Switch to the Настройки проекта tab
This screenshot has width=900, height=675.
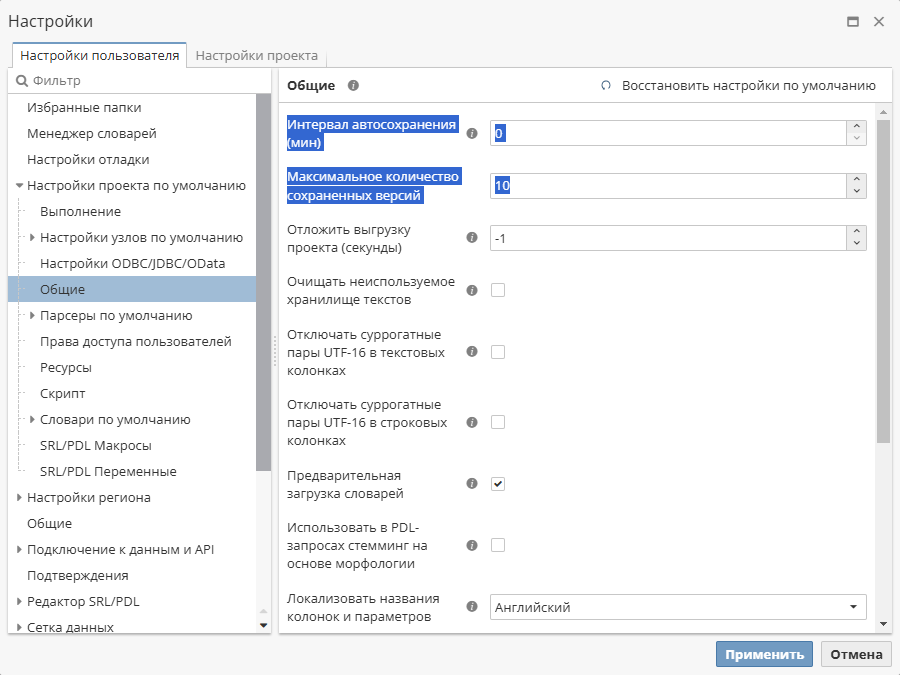(256, 56)
